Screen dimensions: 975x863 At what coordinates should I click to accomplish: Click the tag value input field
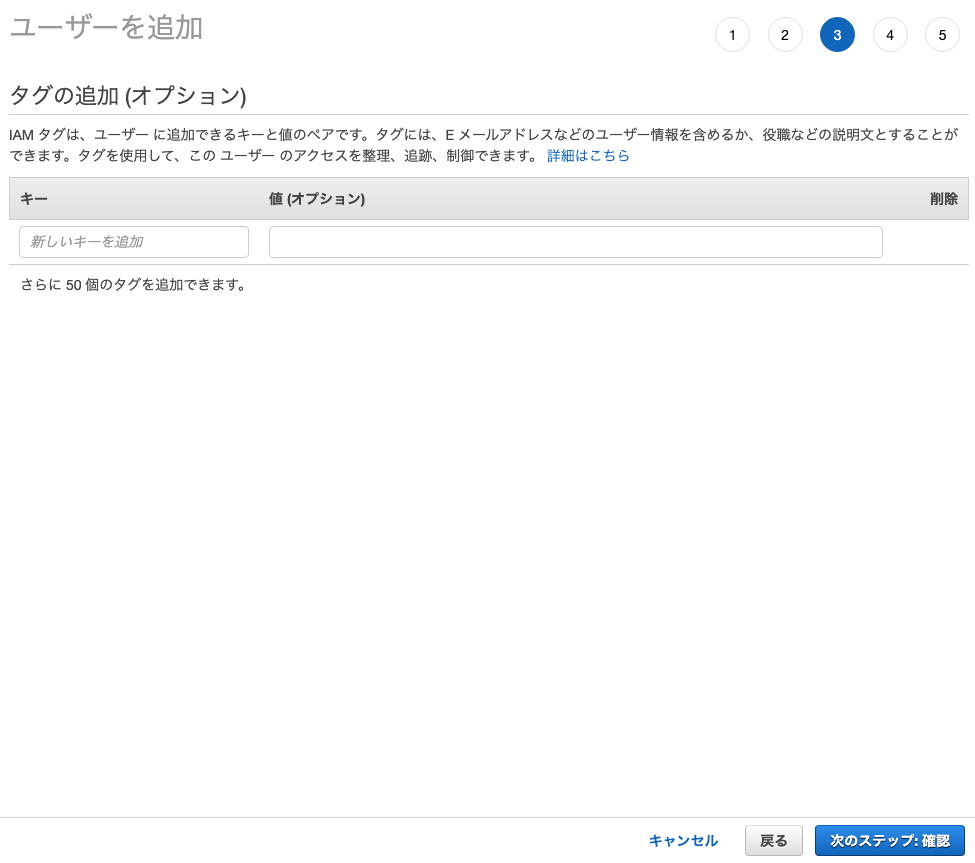576,242
